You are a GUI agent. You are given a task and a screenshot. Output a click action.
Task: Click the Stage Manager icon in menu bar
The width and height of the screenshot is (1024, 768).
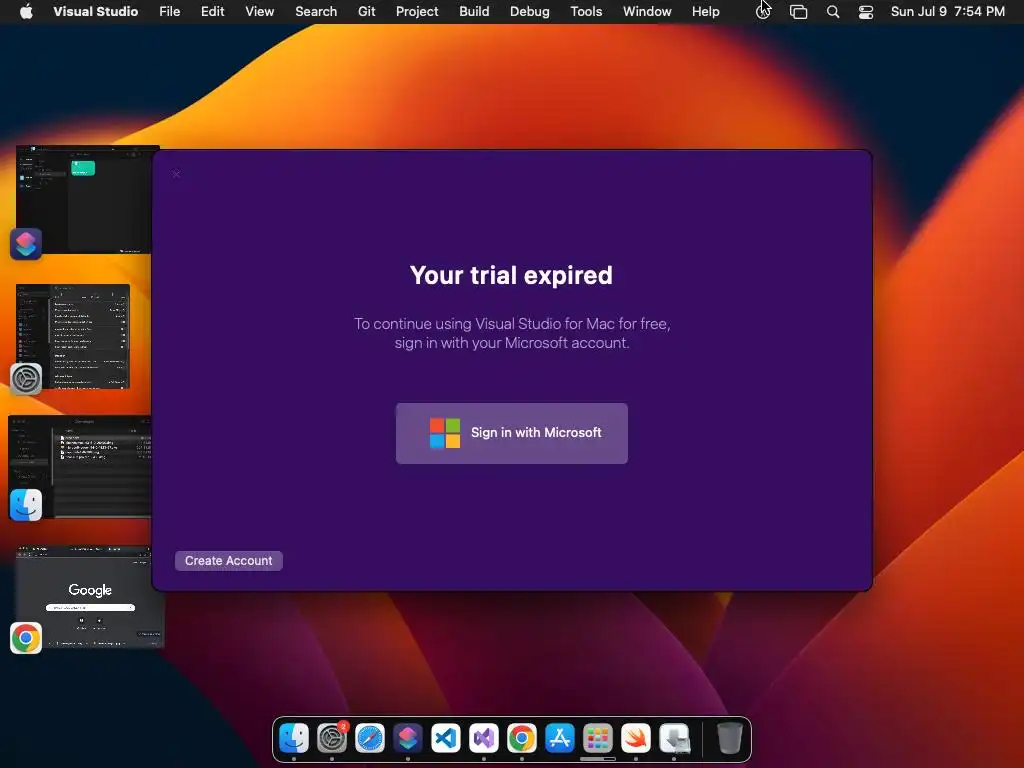point(798,12)
